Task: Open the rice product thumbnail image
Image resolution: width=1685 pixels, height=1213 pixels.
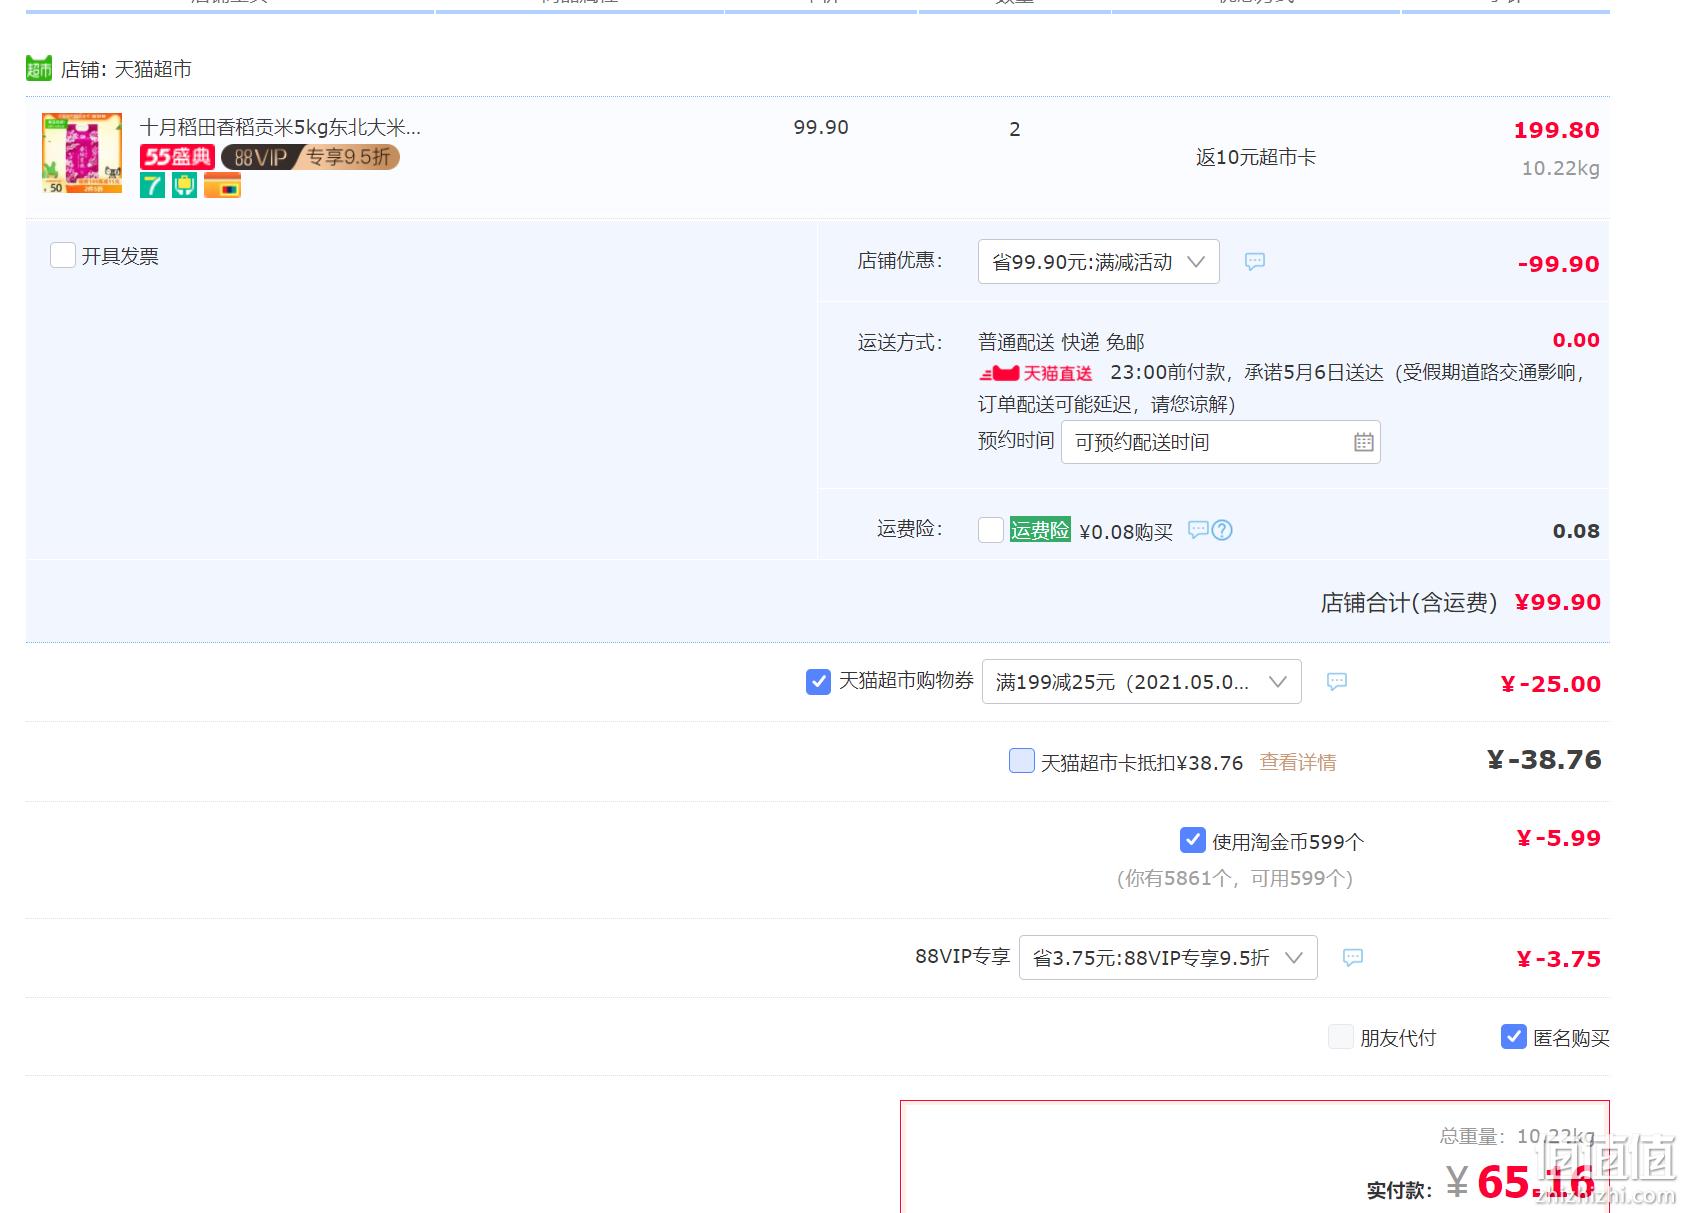Action: [82, 153]
